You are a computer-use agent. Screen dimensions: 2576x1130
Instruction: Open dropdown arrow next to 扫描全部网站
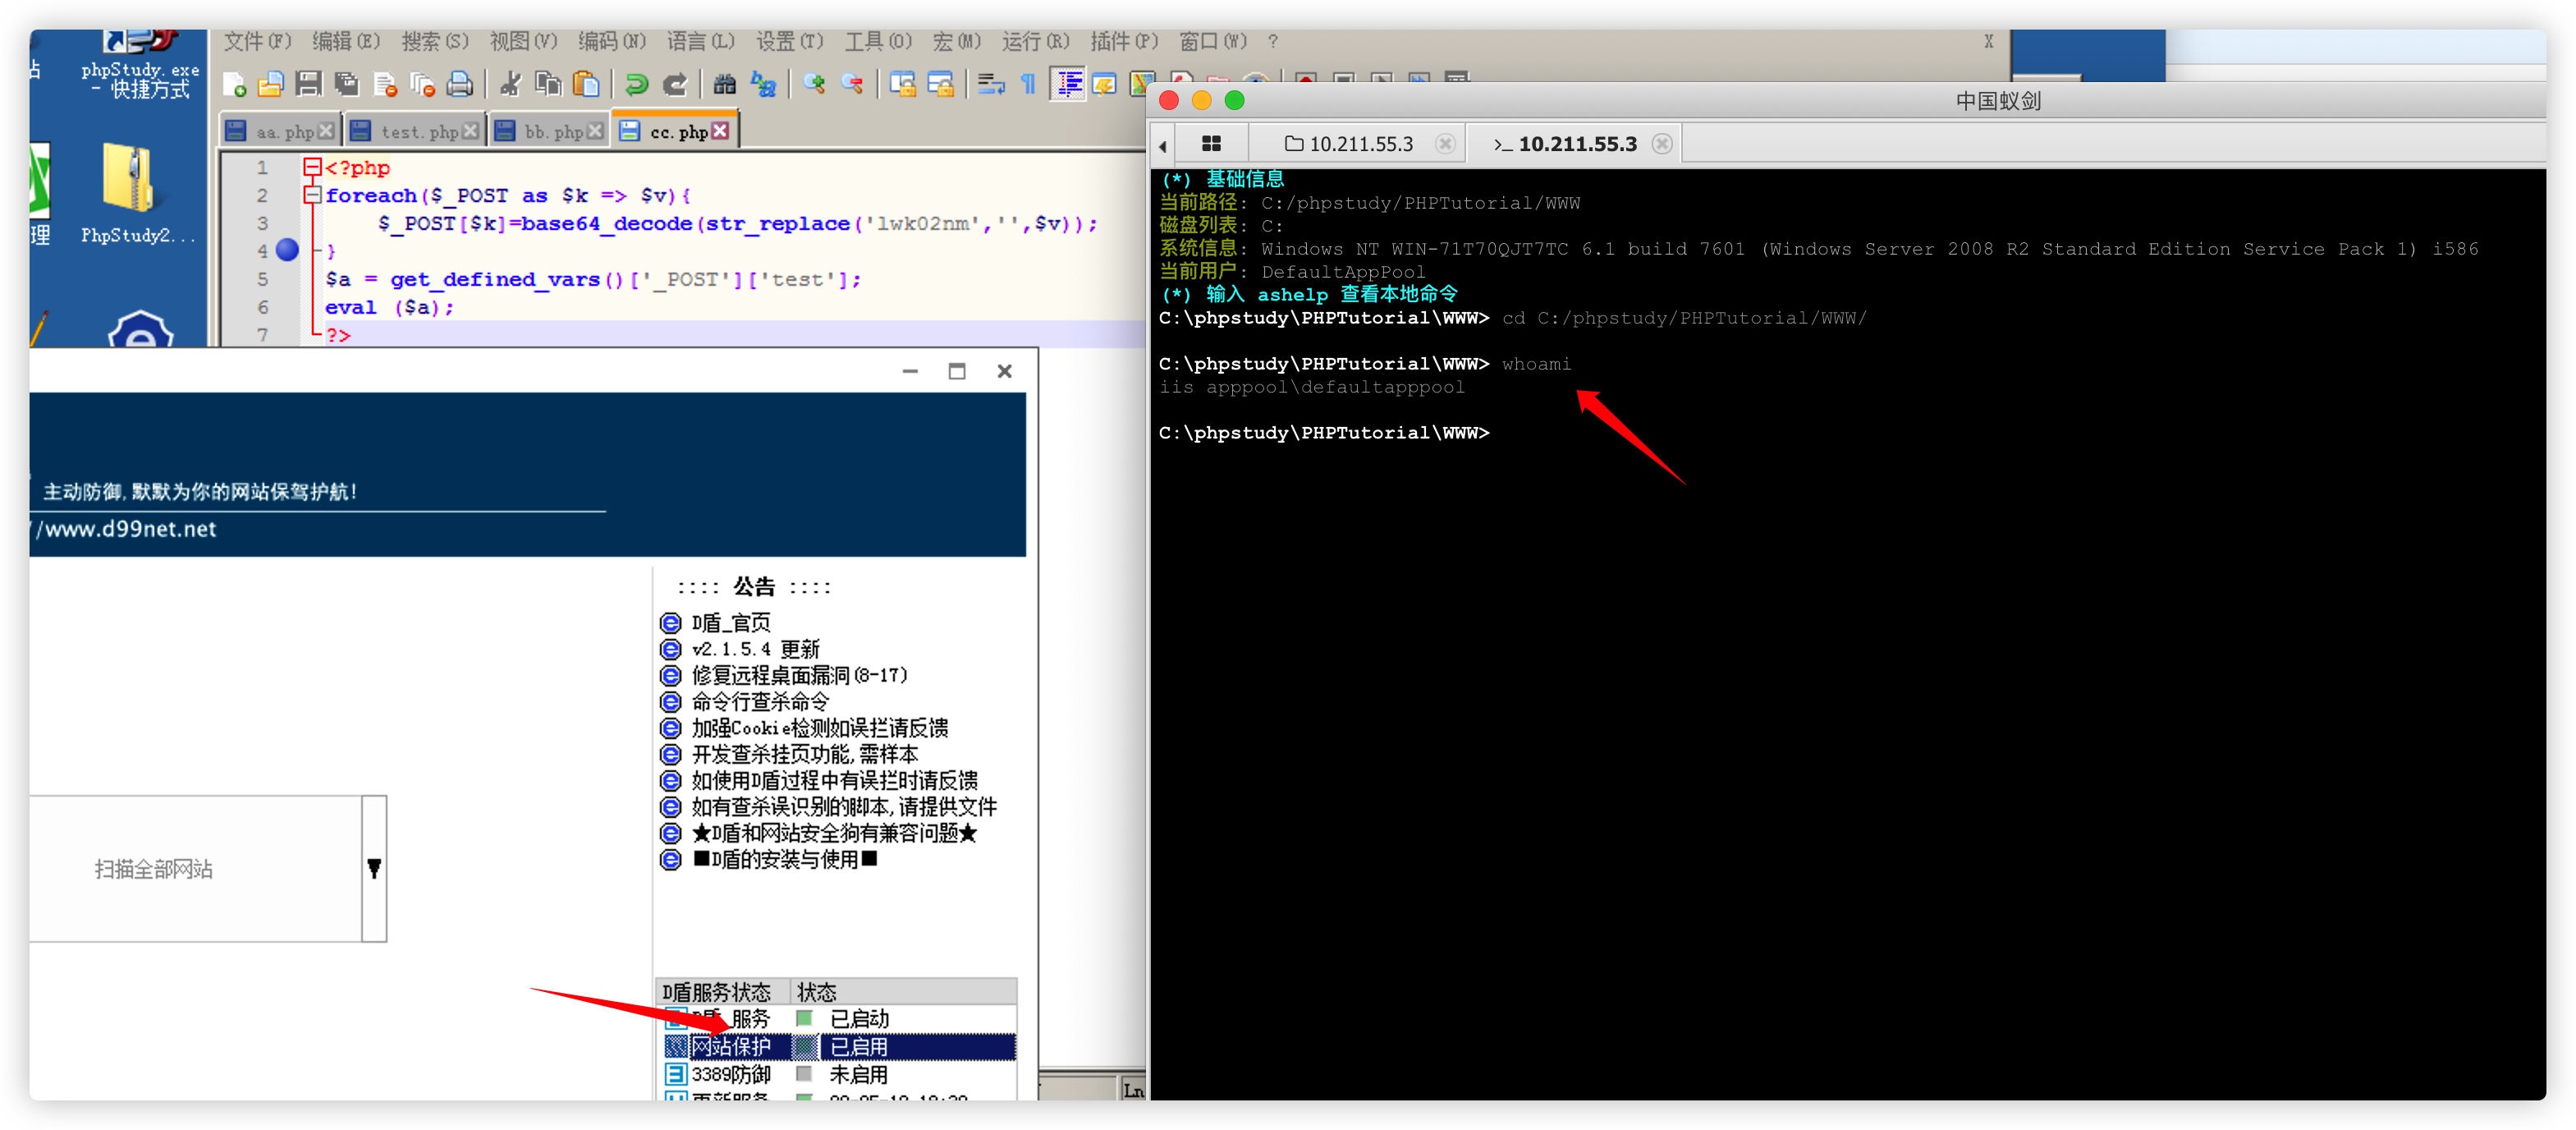374,868
